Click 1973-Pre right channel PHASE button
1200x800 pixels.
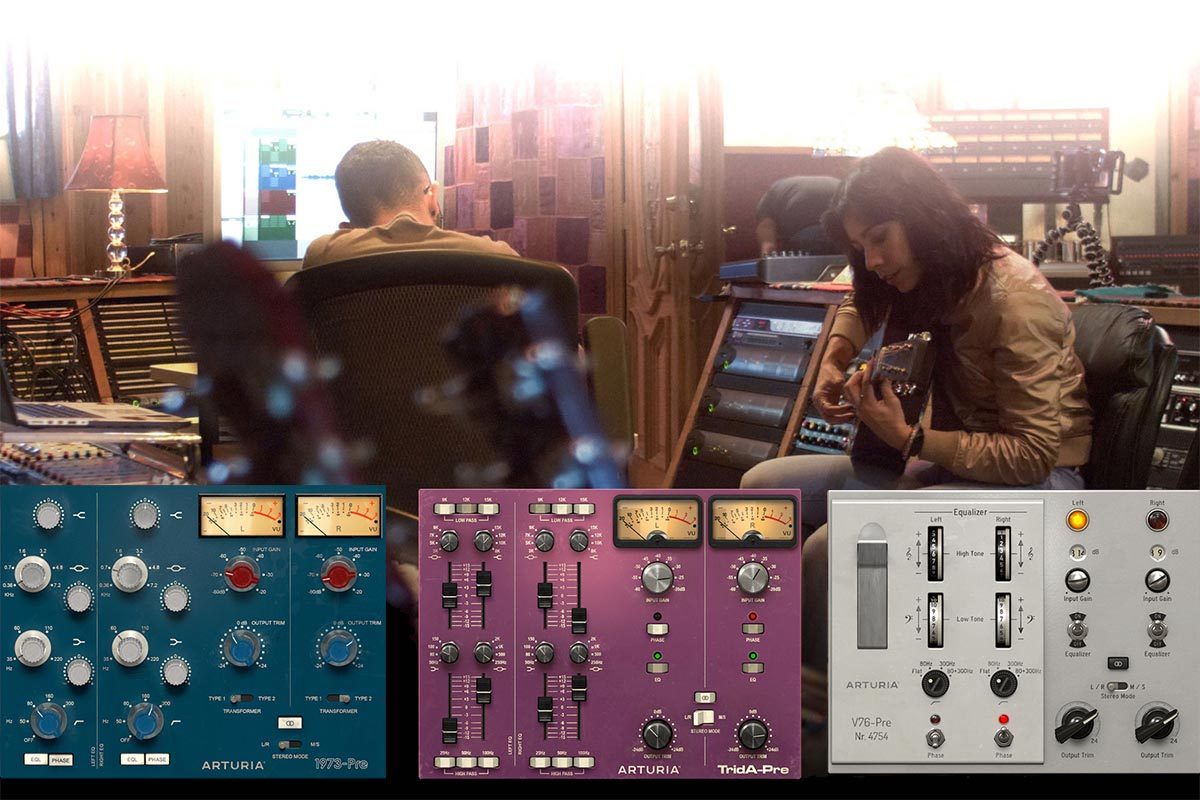pyautogui.click(x=157, y=759)
